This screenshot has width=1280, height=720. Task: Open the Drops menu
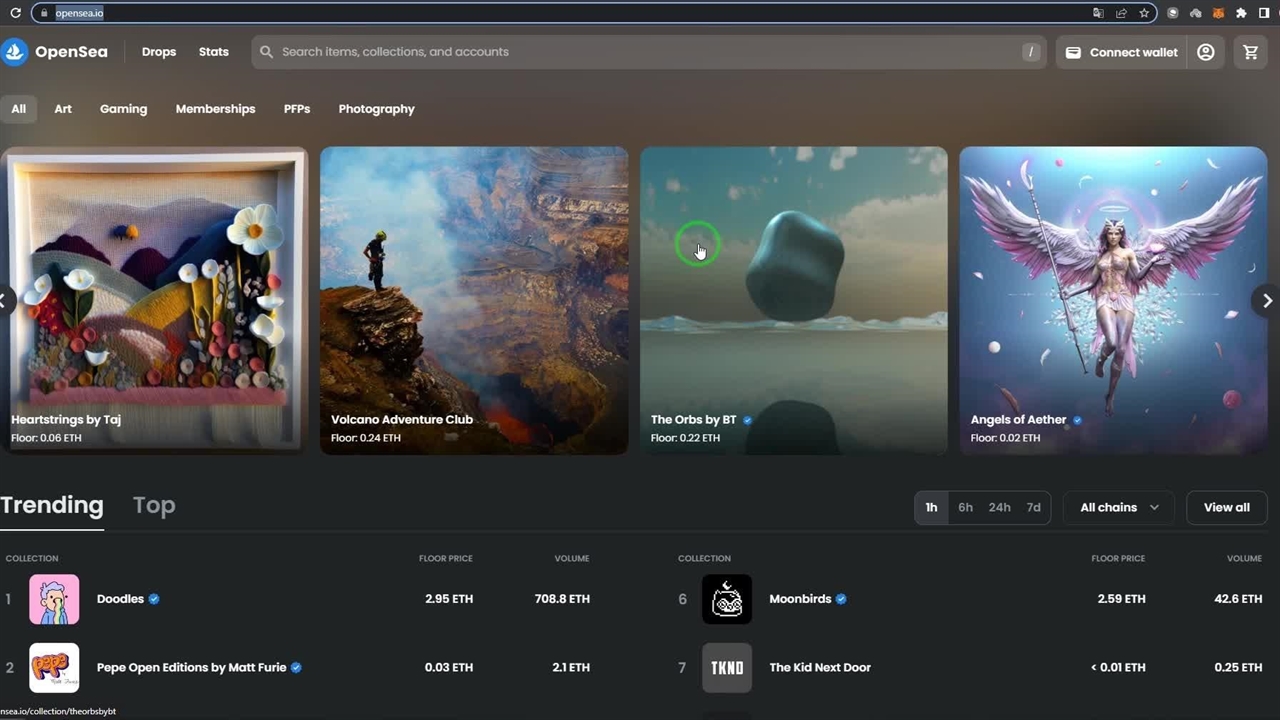[x=159, y=52]
